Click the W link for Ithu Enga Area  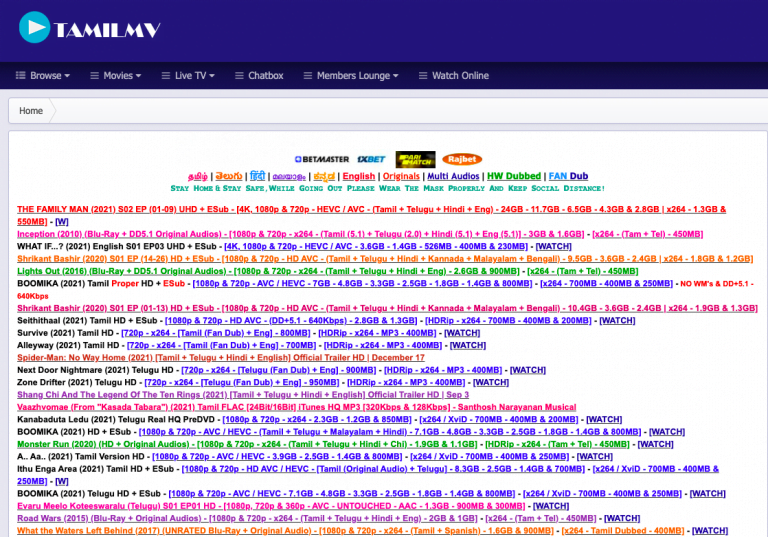click(62, 481)
